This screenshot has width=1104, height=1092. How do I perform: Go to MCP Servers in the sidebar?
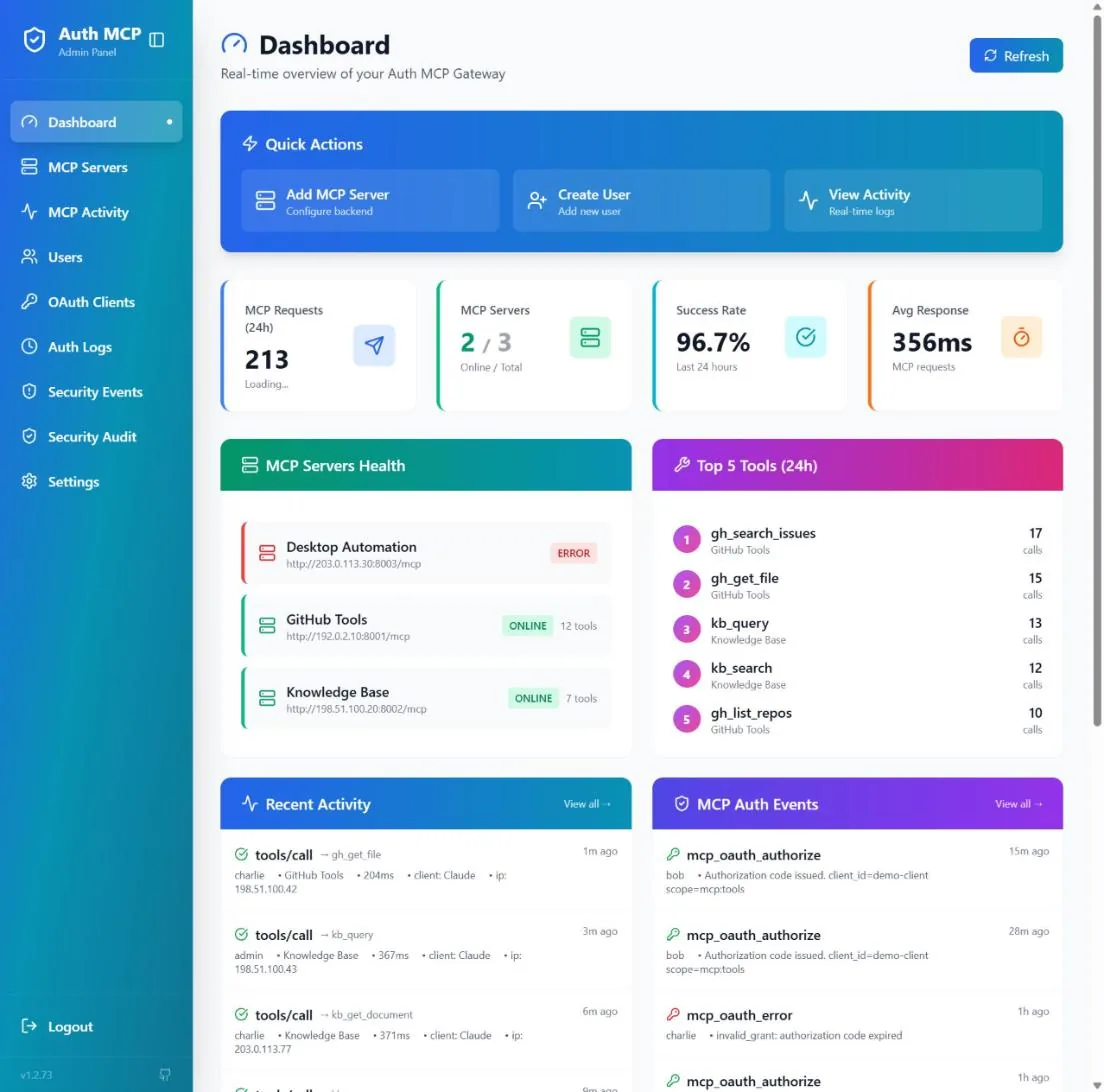coord(96,167)
